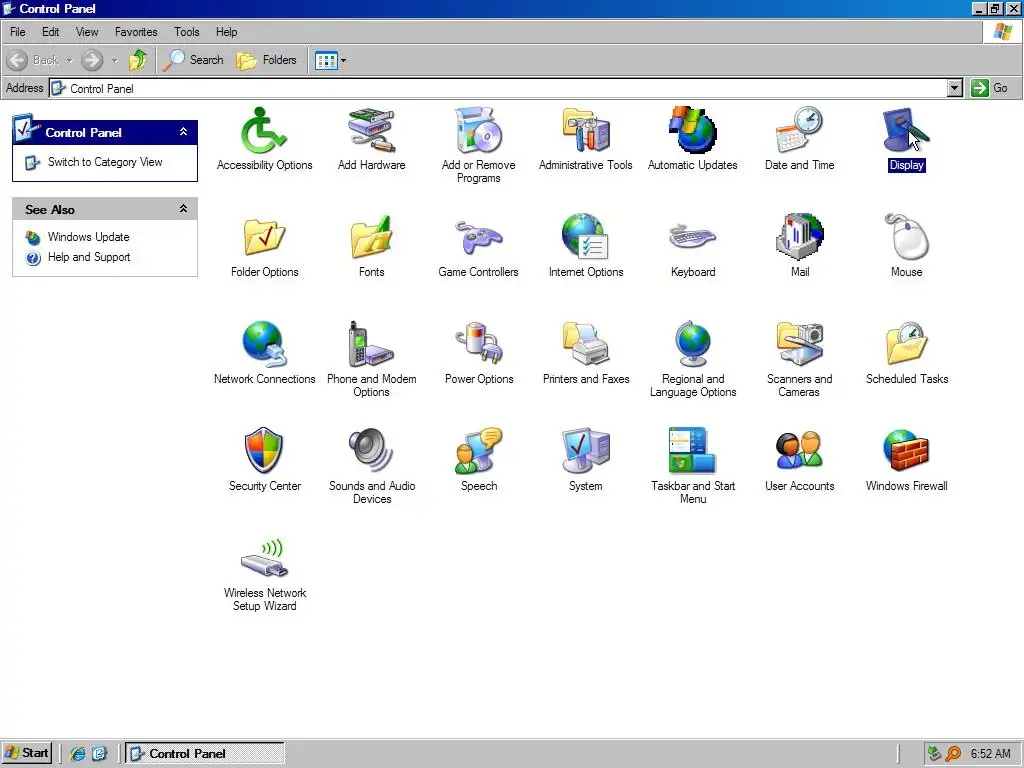Click the system tray clock
This screenshot has height=768, width=1024.
990,754
